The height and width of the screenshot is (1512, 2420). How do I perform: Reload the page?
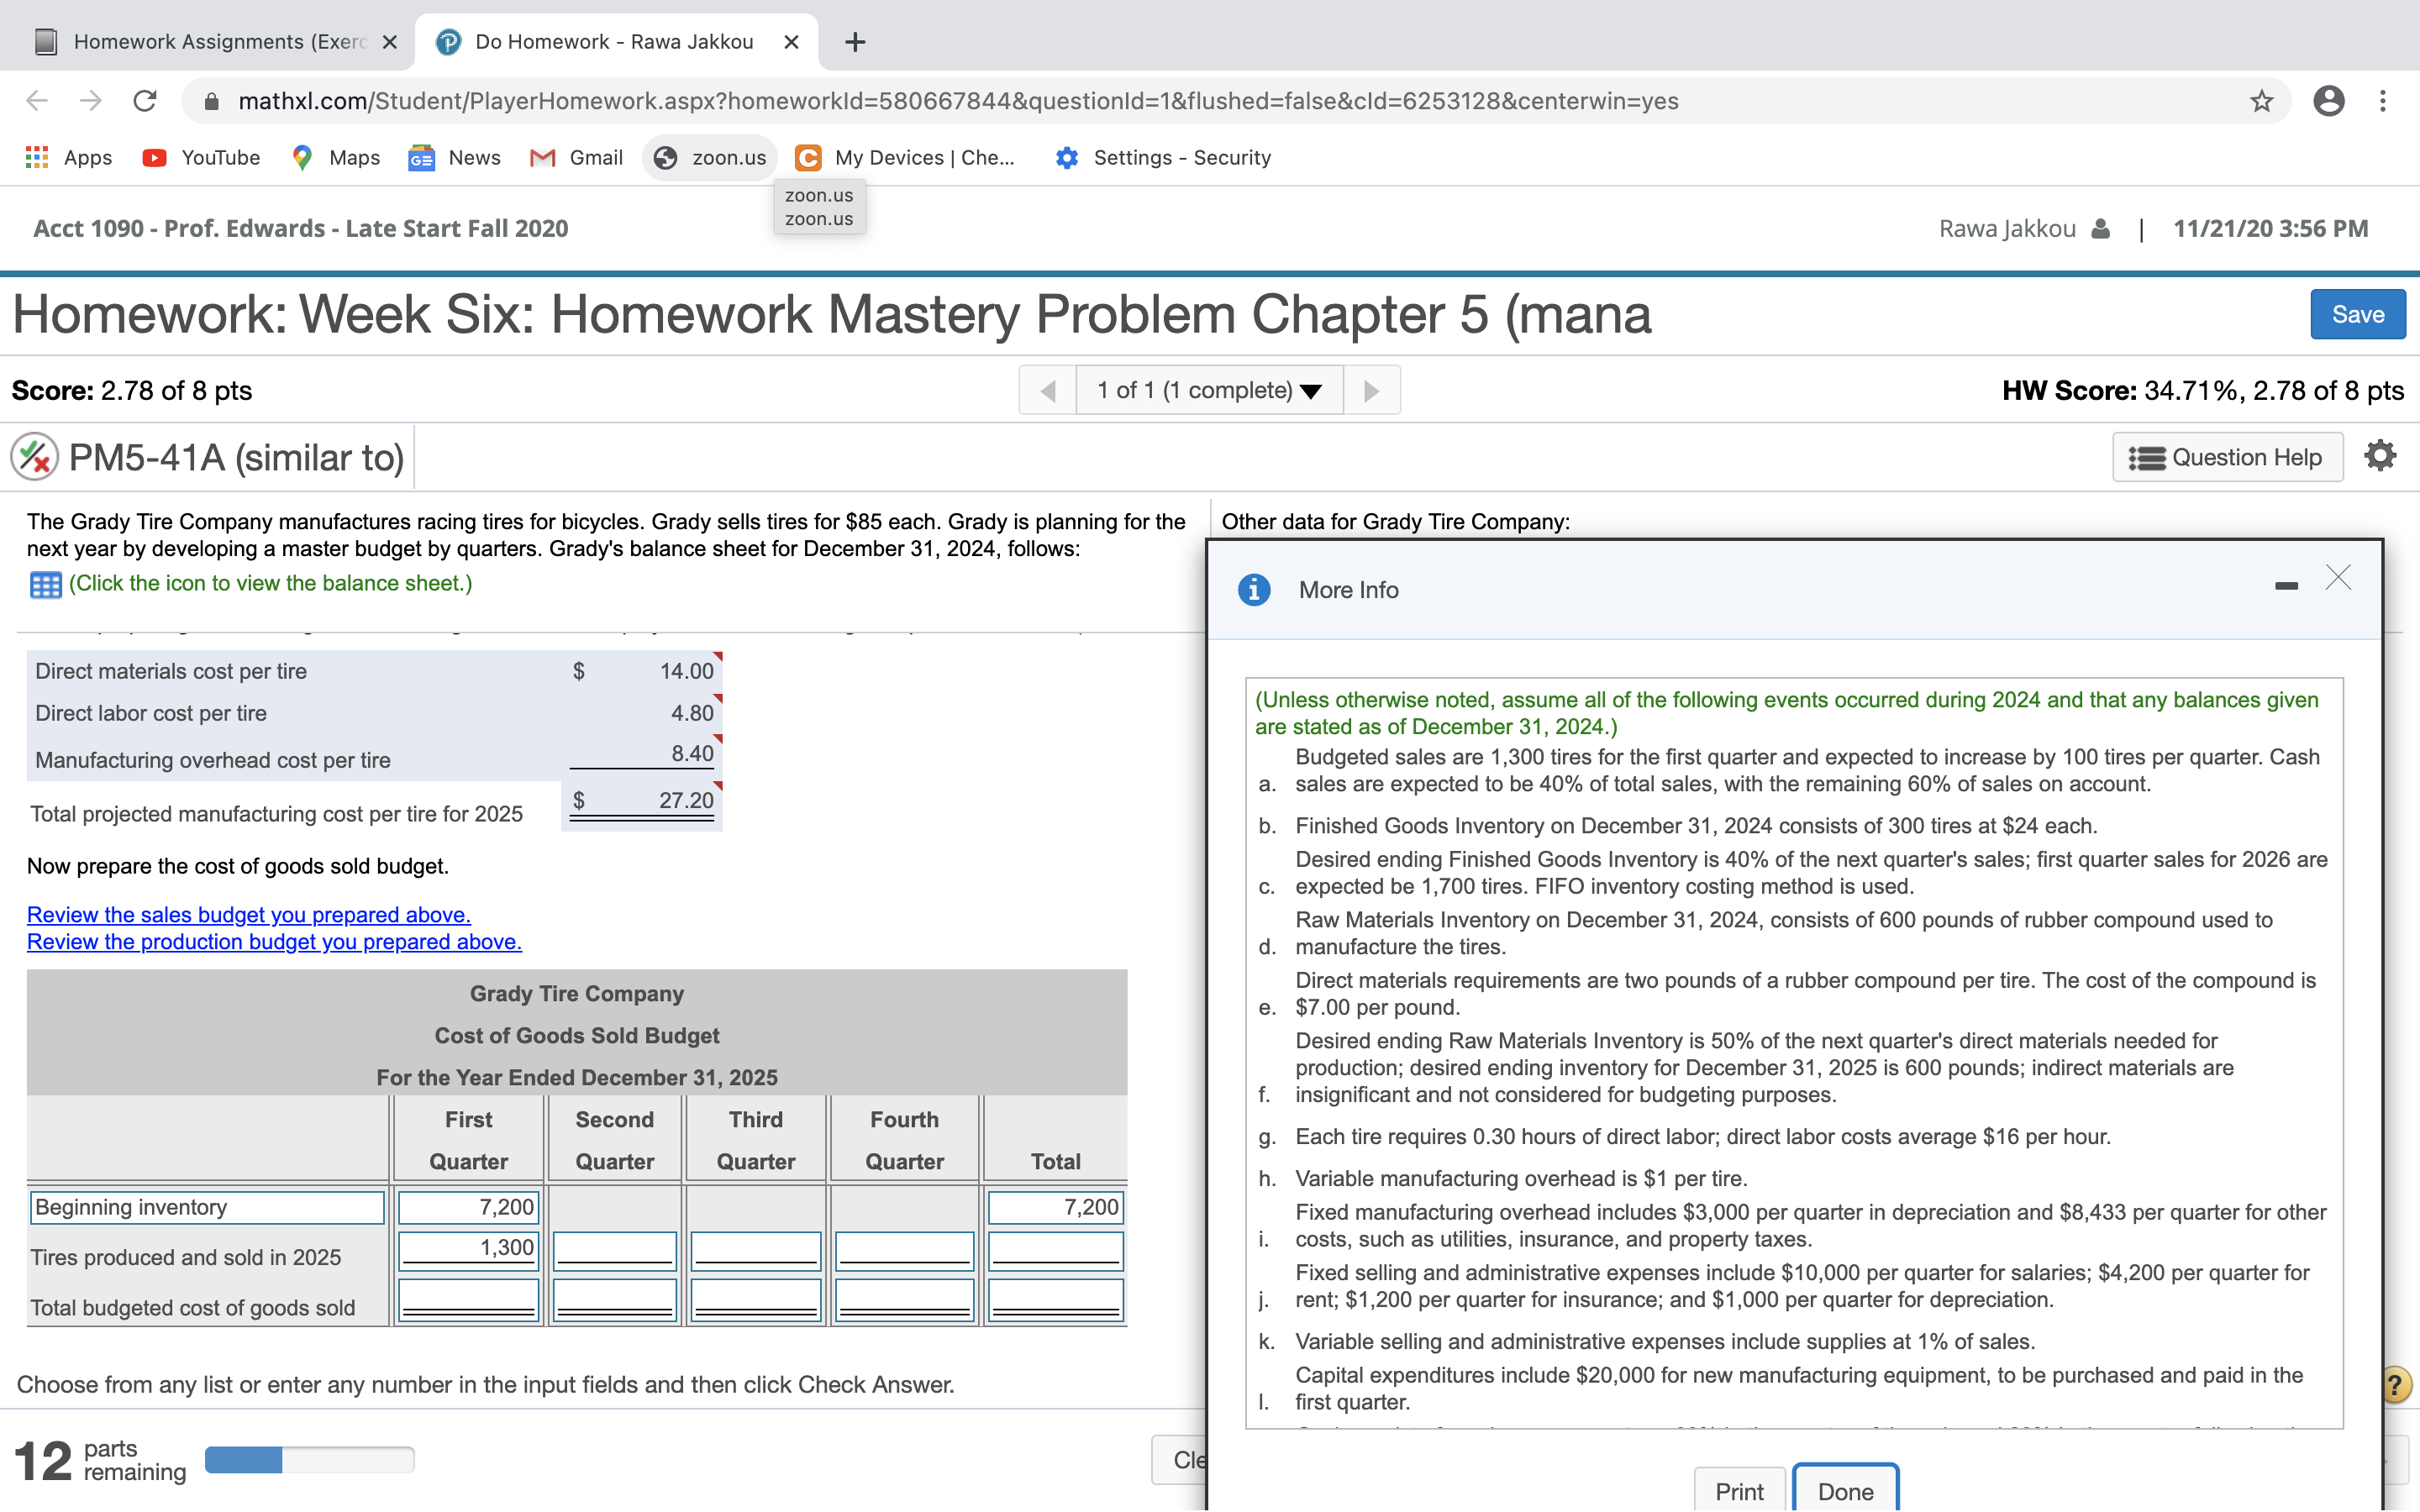click(x=145, y=101)
